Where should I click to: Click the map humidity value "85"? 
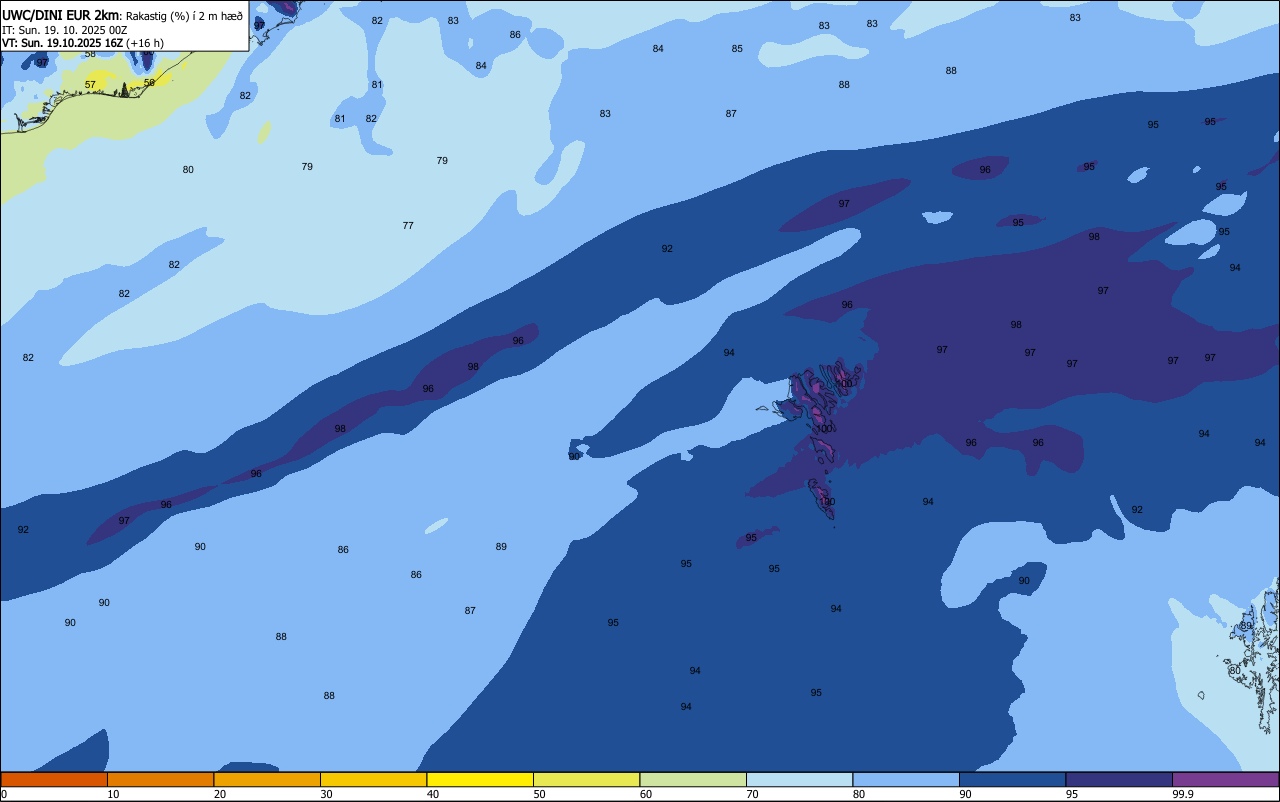pos(737,49)
